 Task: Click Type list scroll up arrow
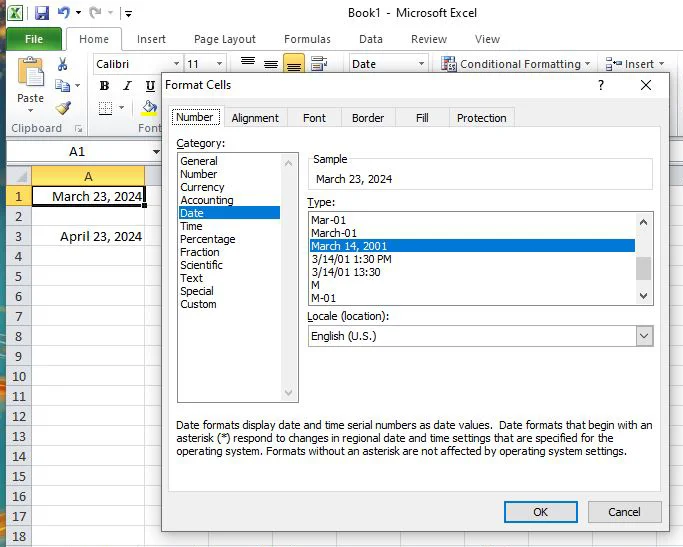pyautogui.click(x=643, y=222)
